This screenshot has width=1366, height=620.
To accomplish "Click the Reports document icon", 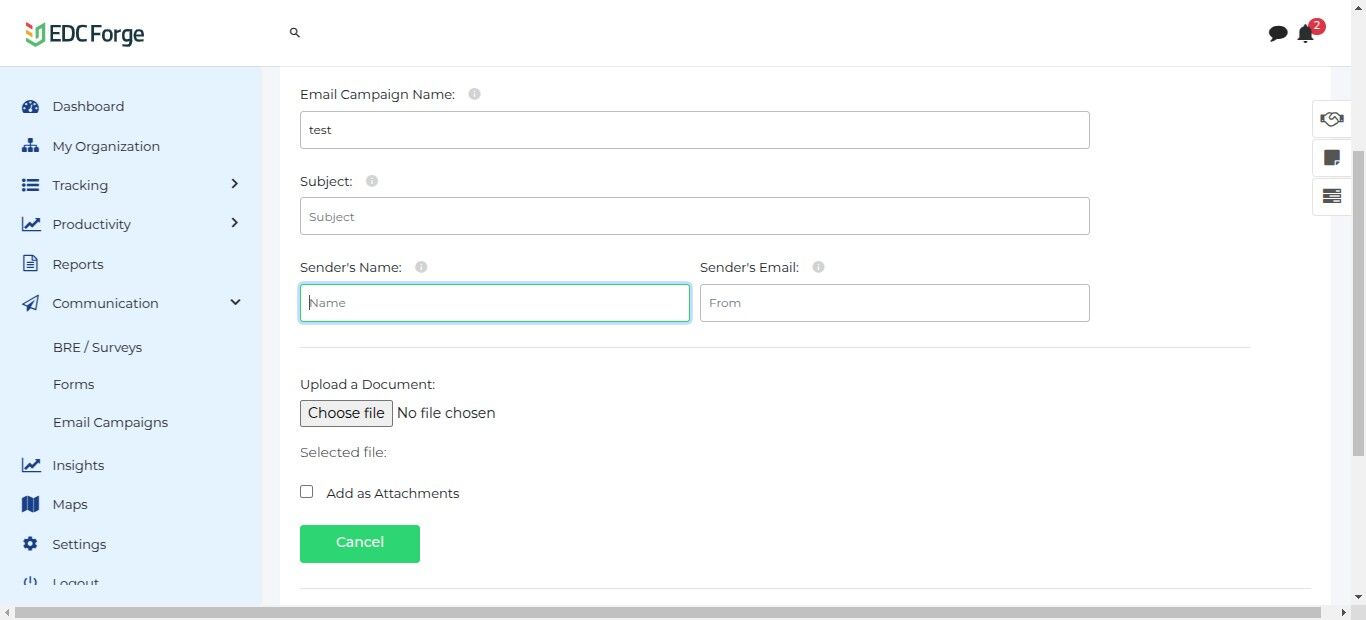I will pyautogui.click(x=30, y=264).
